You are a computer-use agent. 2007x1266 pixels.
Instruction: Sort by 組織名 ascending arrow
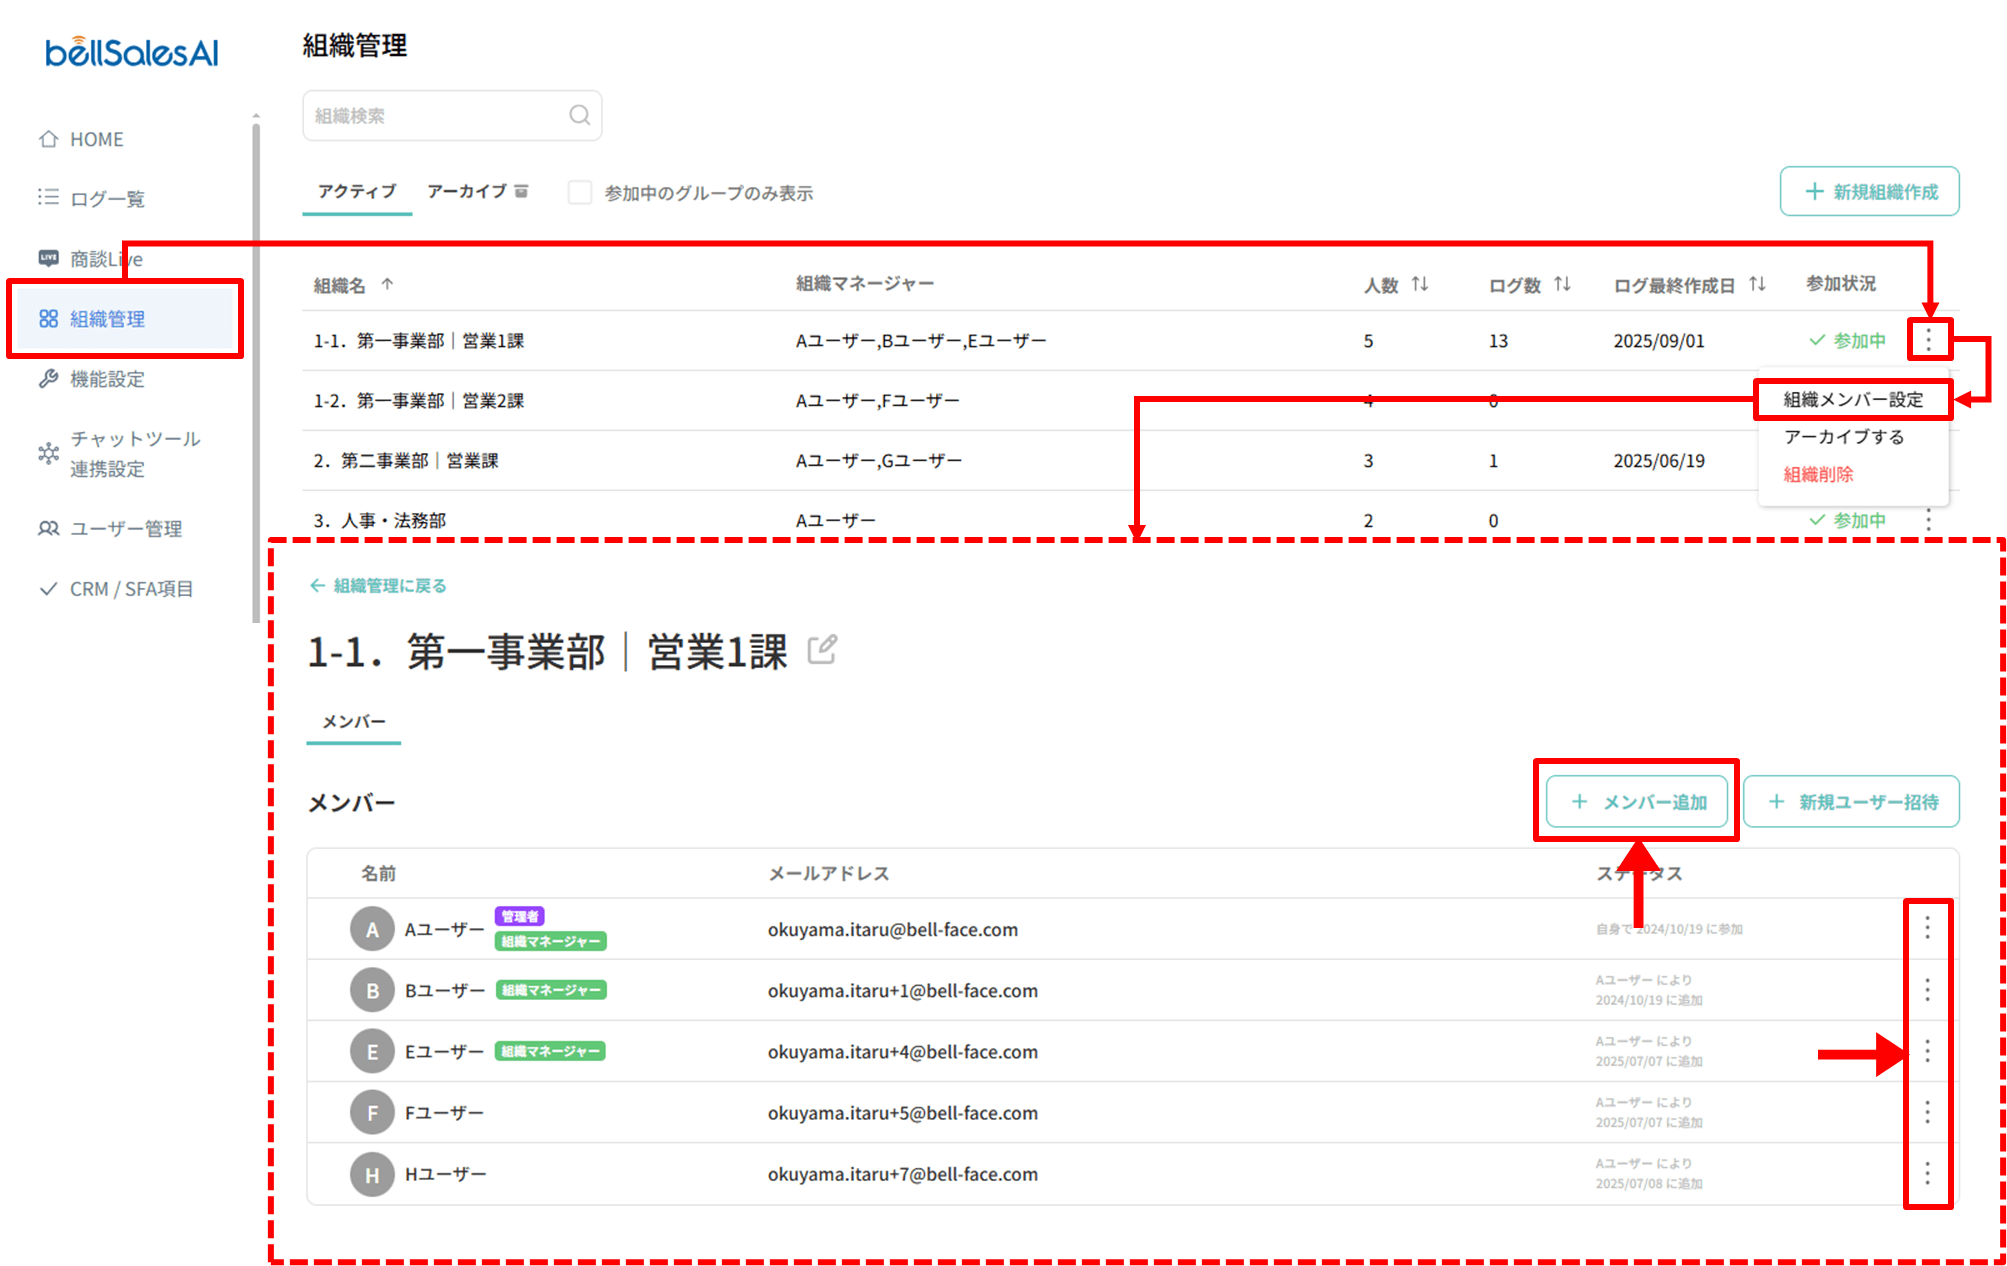[387, 285]
